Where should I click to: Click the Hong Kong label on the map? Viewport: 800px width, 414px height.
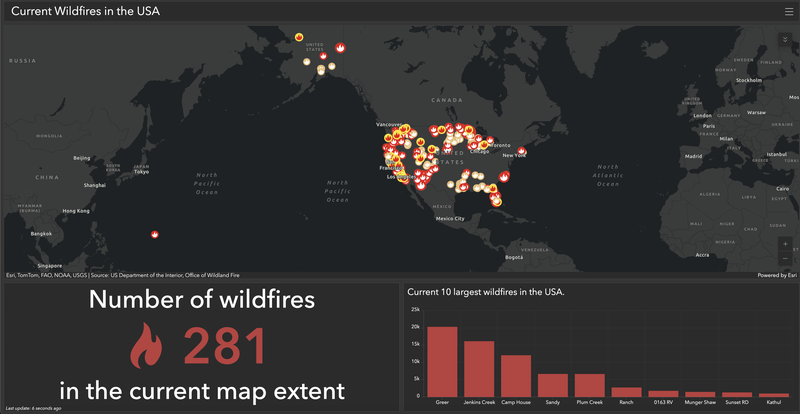(x=76, y=211)
